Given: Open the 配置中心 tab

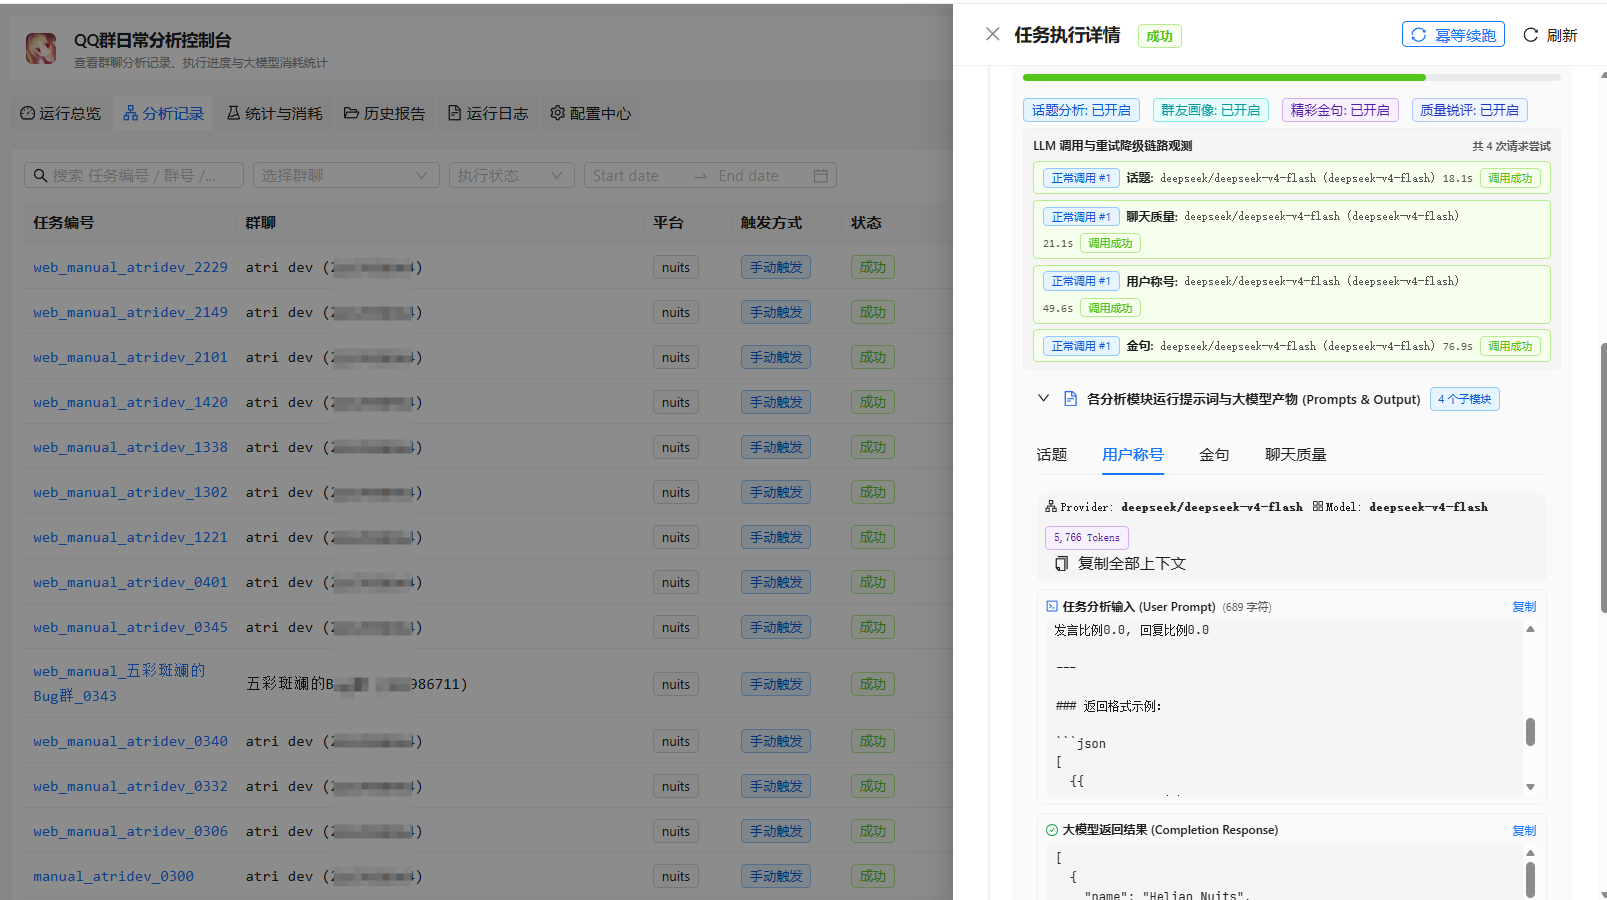Looking at the screenshot, I should click(591, 113).
